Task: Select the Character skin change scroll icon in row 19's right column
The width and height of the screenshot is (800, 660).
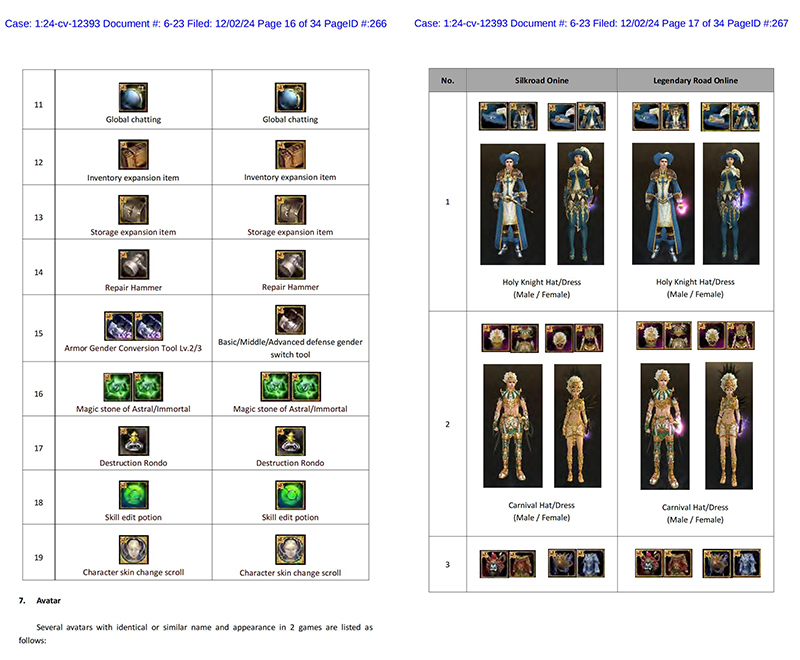Action: (x=290, y=549)
